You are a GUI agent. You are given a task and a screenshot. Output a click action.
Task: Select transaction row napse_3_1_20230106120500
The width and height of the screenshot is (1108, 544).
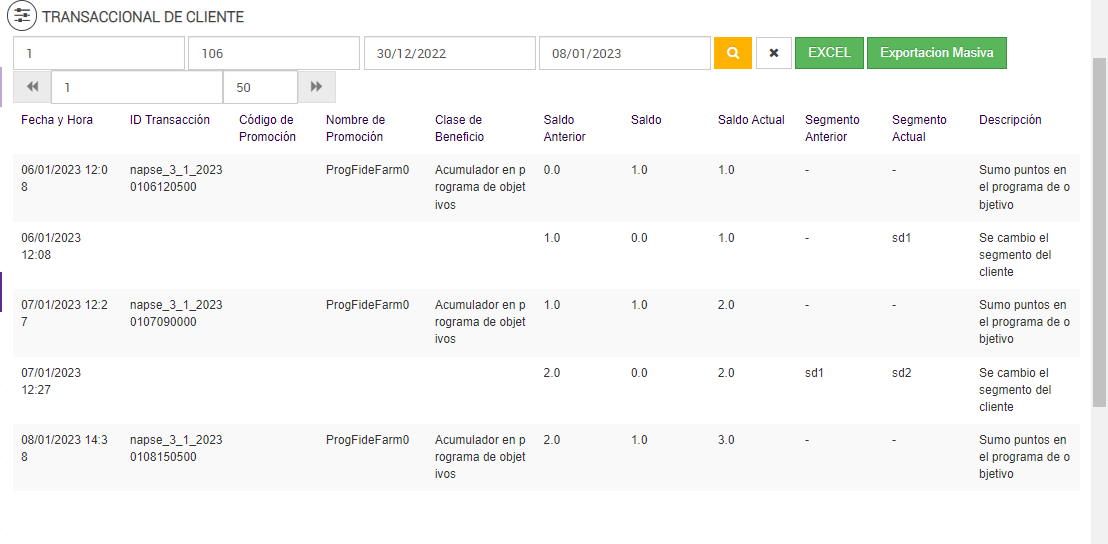tap(176, 178)
